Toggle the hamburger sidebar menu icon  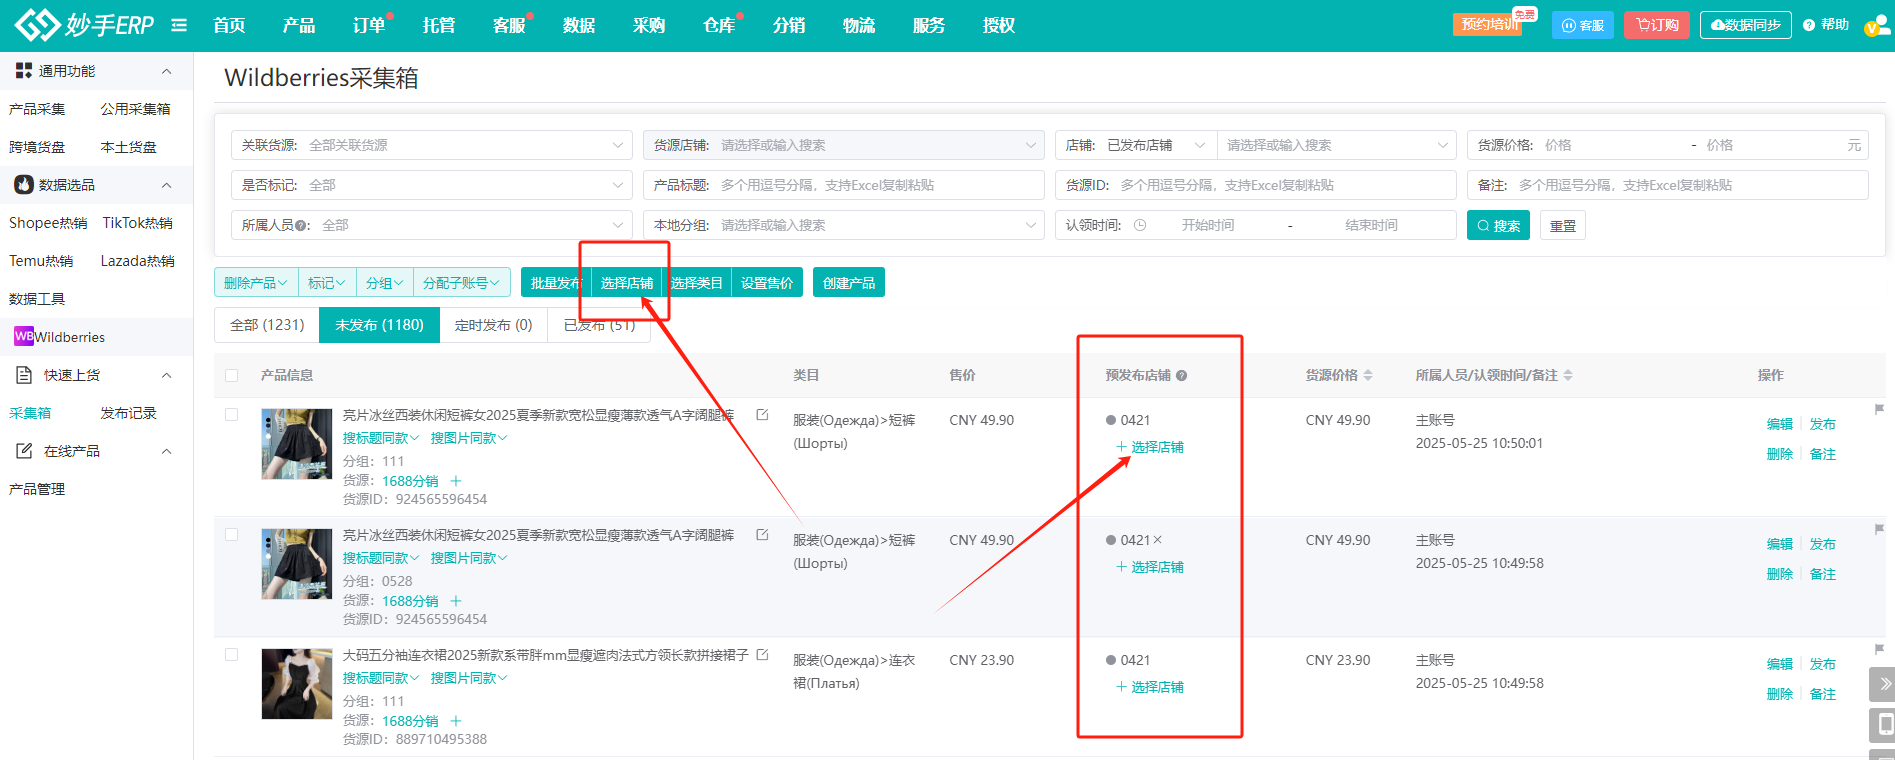pos(179,25)
